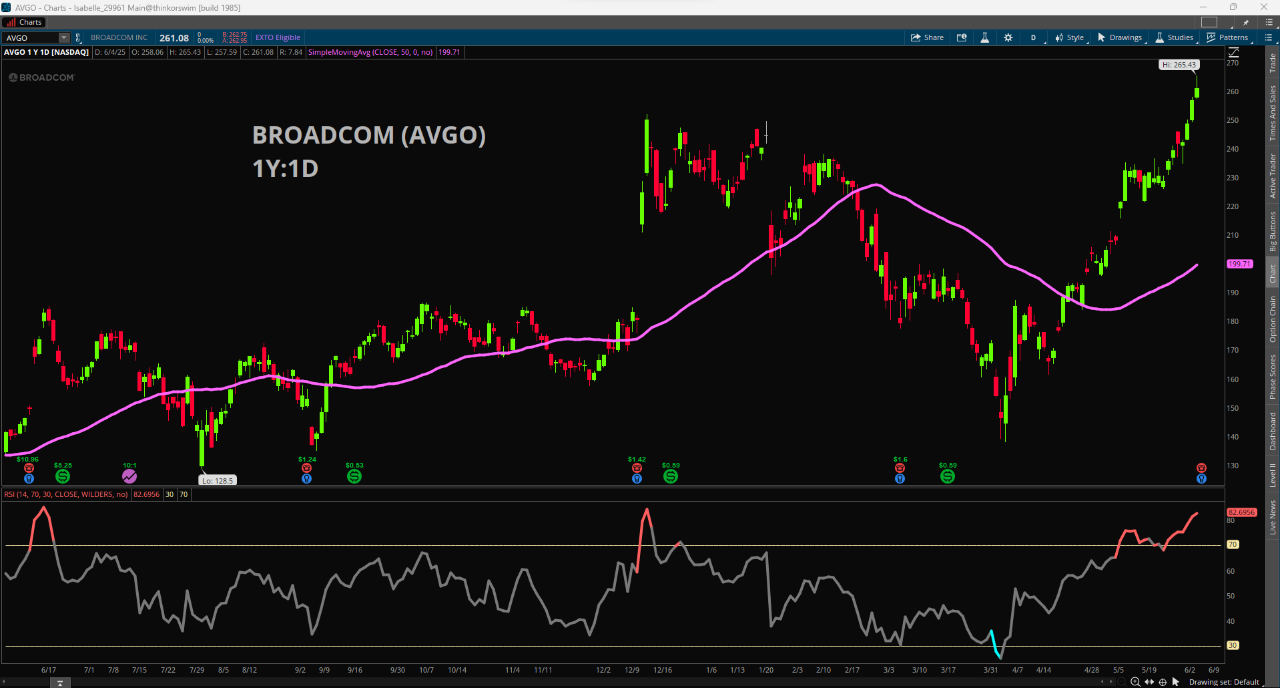Click the green dividend icon labeled $0.53
1280x688 pixels.
354,477
